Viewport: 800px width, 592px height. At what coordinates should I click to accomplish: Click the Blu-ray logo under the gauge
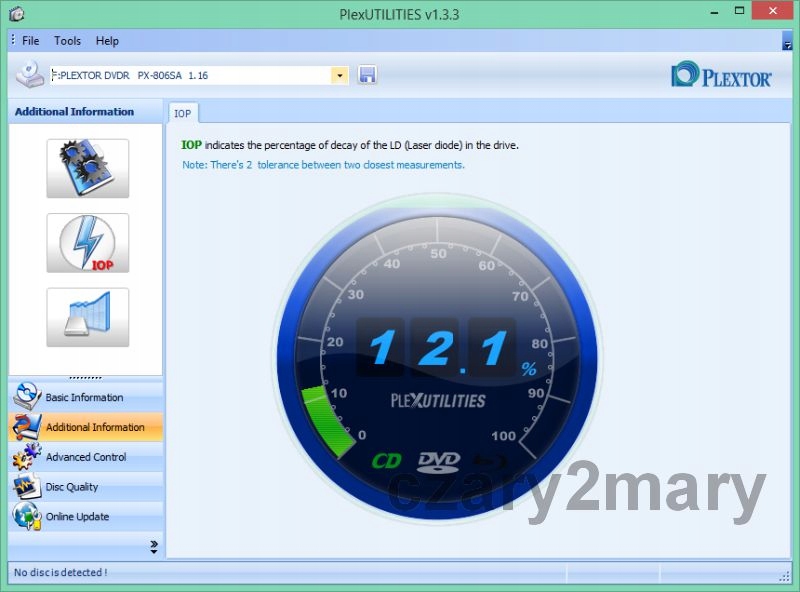click(x=489, y=461)
